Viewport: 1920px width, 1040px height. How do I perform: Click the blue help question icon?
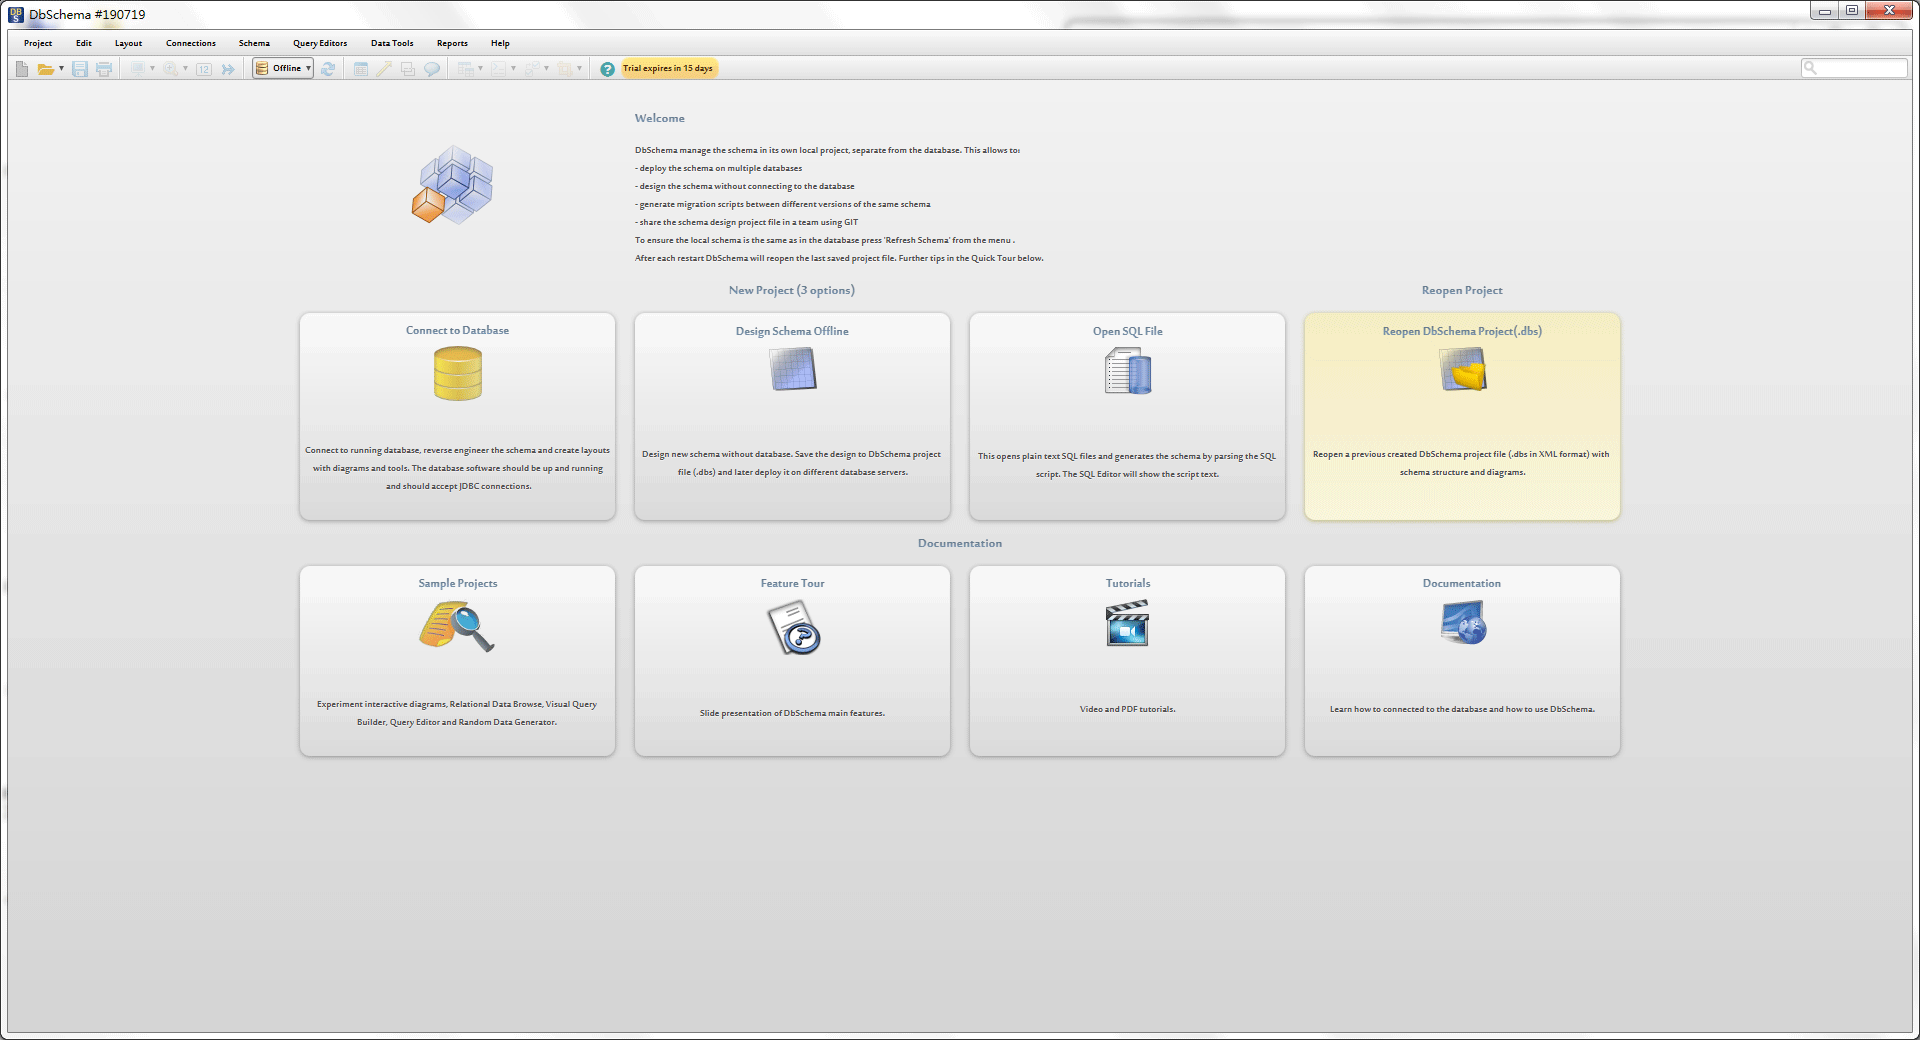pyautogui.click(x=607, y=69)
